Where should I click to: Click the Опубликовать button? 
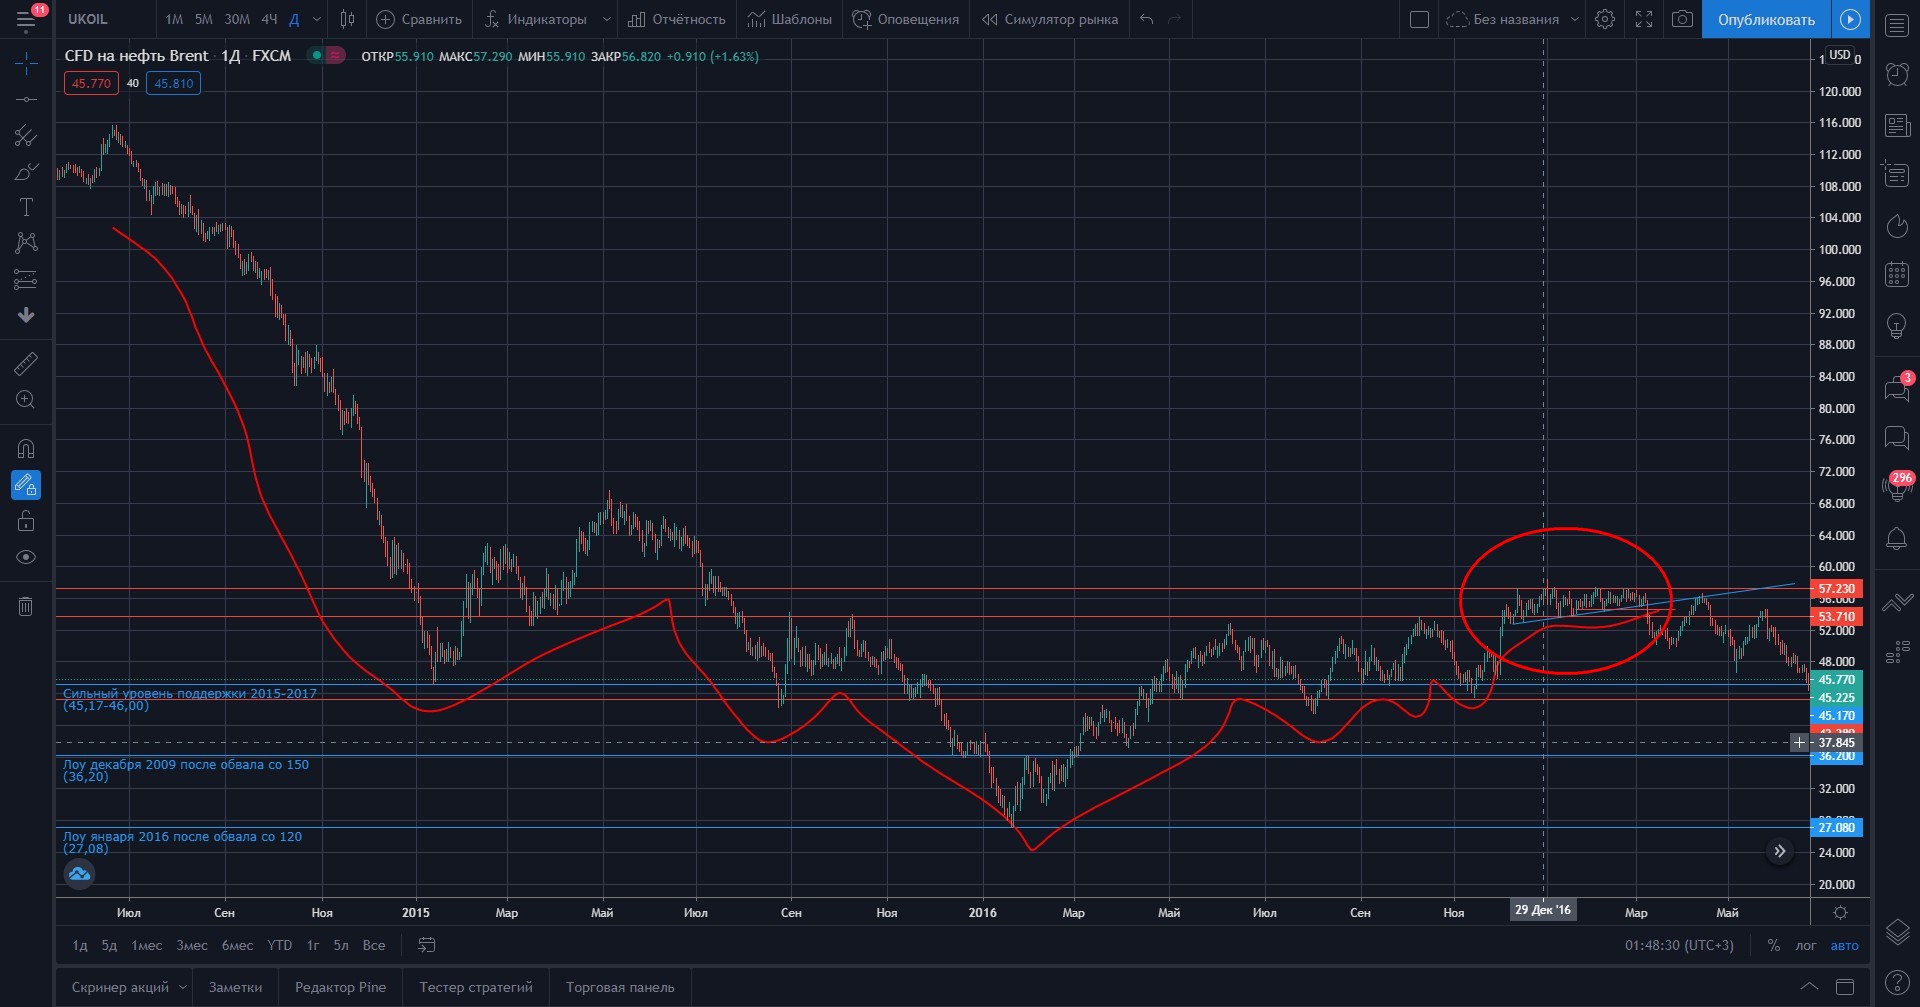click(x=1766, y=19)
